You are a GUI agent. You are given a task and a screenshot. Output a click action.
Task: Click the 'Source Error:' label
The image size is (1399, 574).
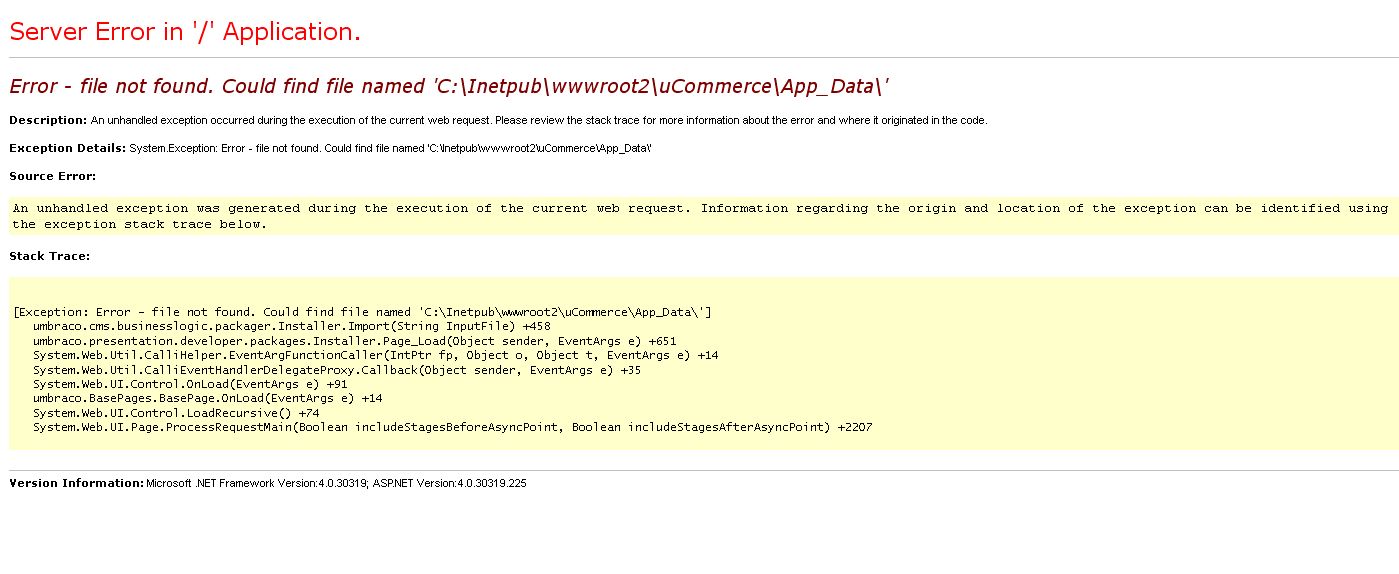(x=52, y=176)
